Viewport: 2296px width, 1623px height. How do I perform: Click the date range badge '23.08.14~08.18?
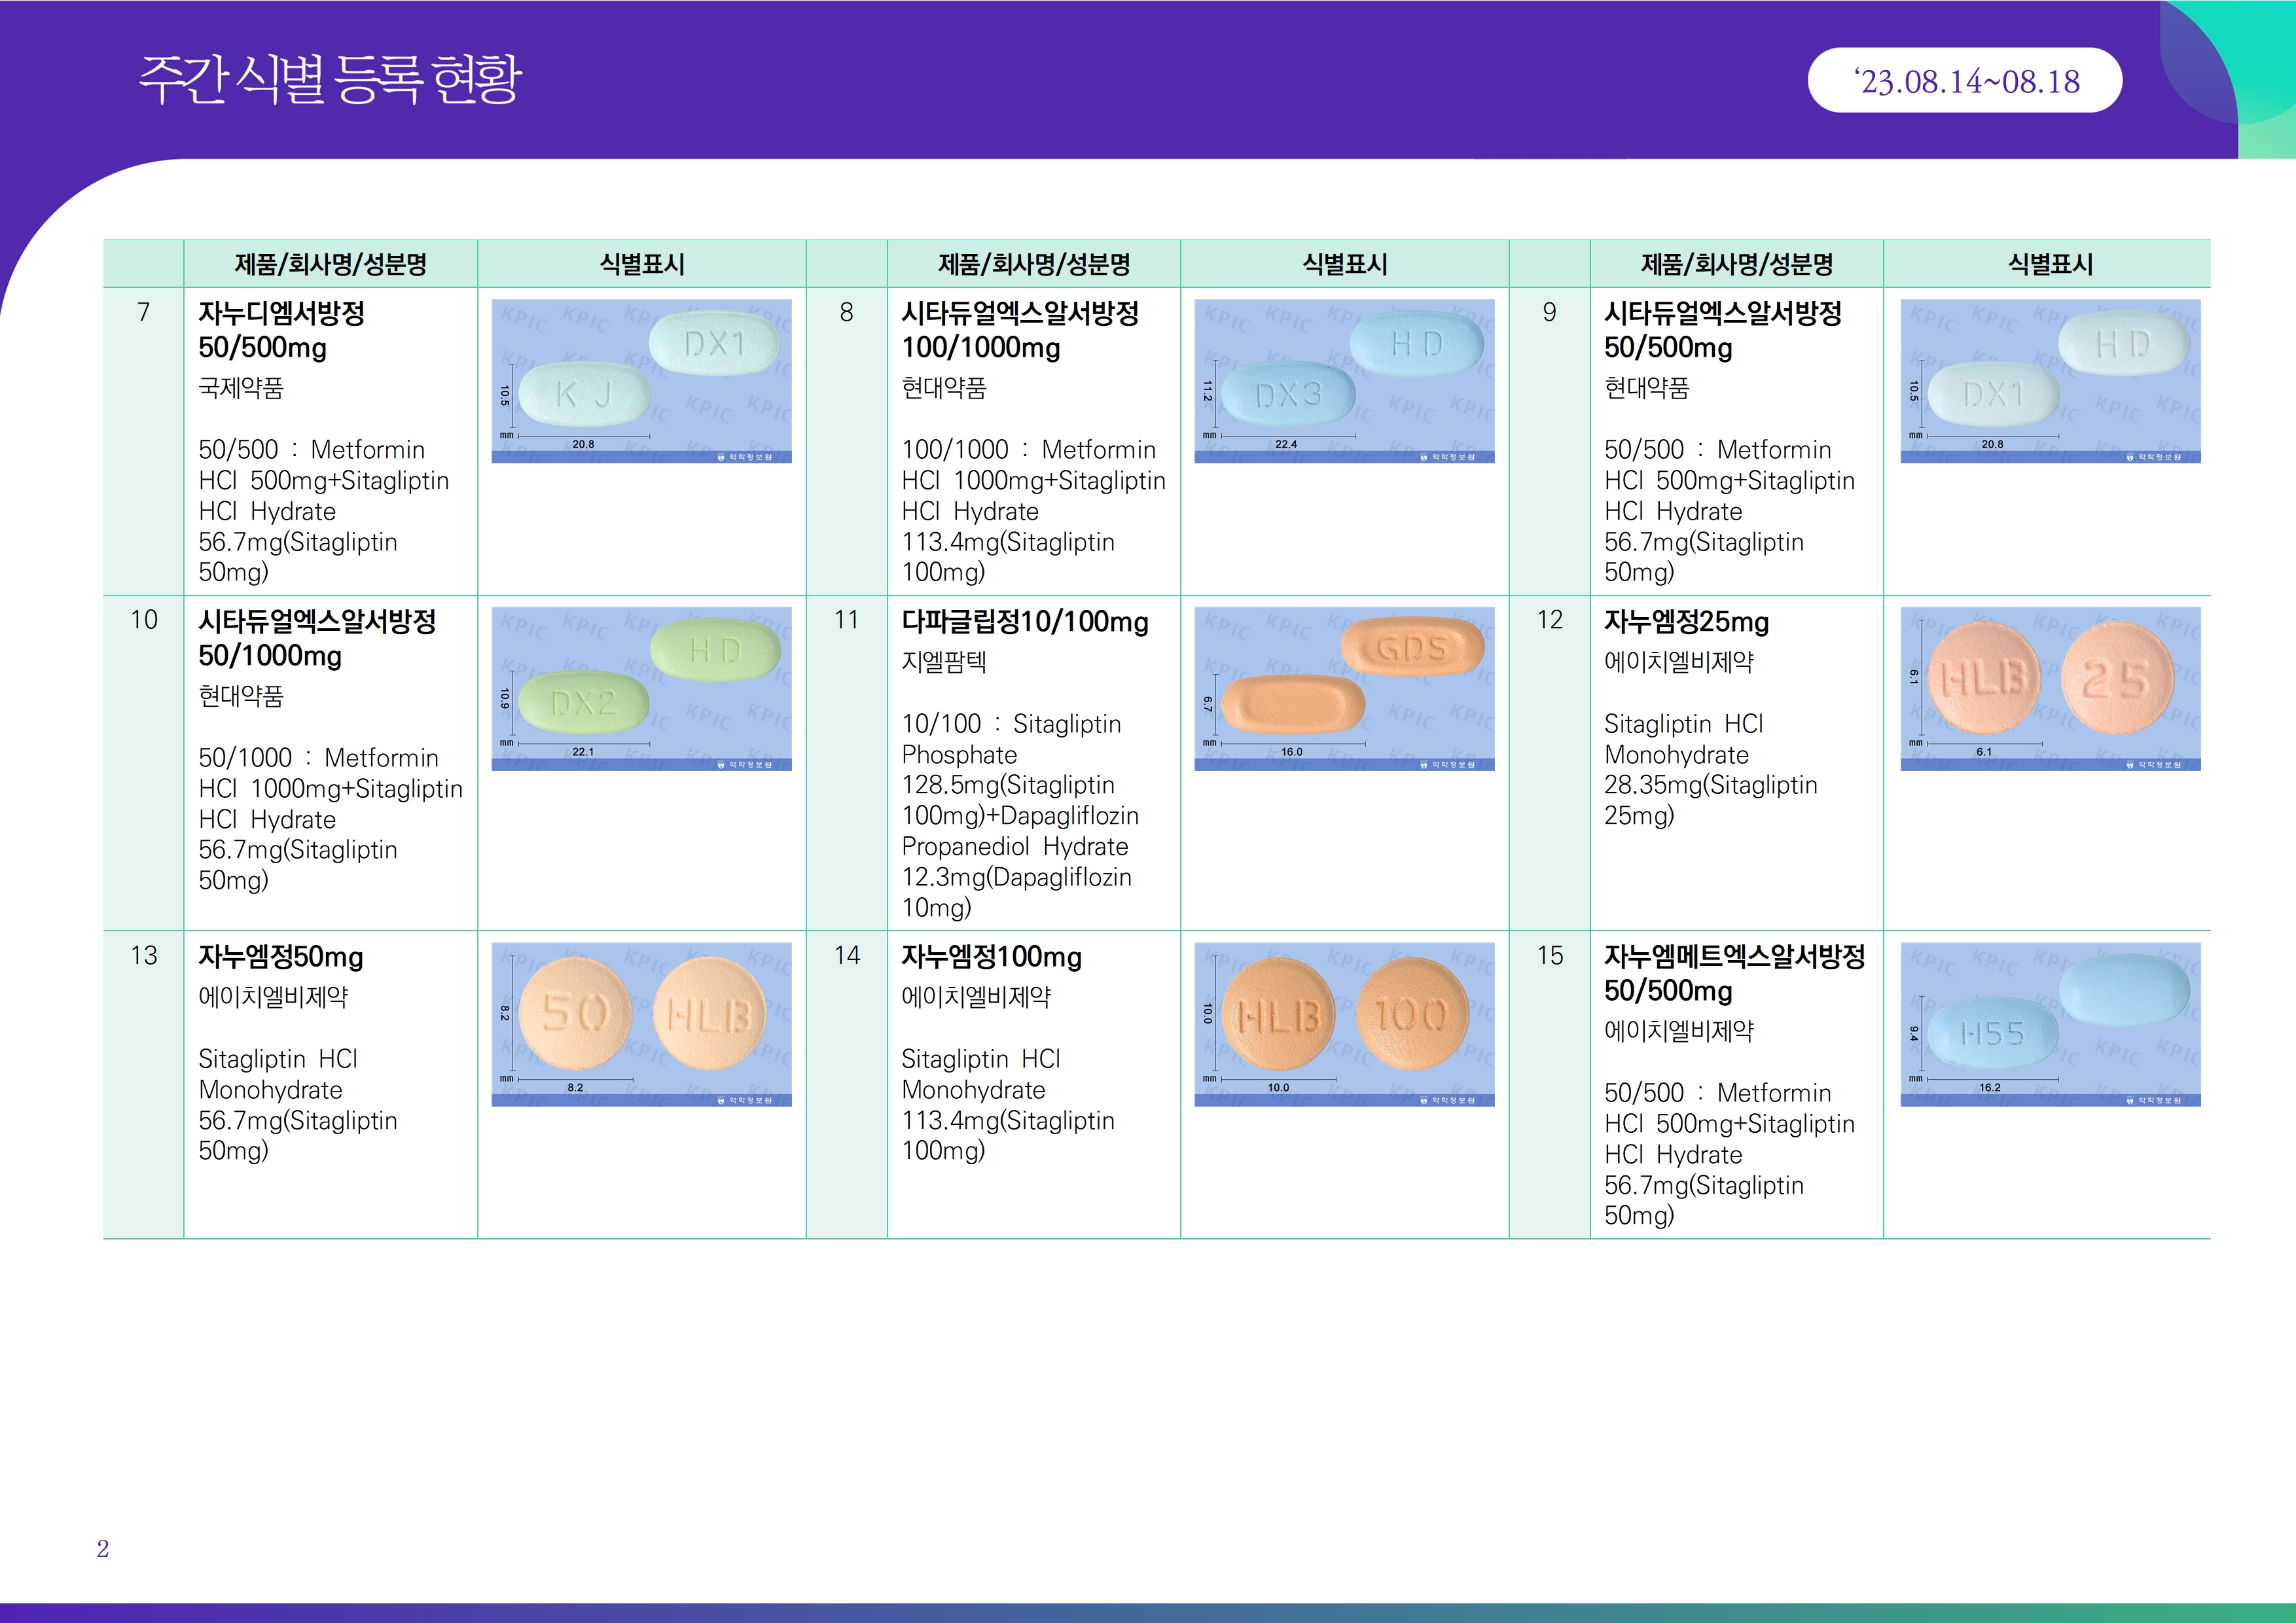coord(1964,81)
